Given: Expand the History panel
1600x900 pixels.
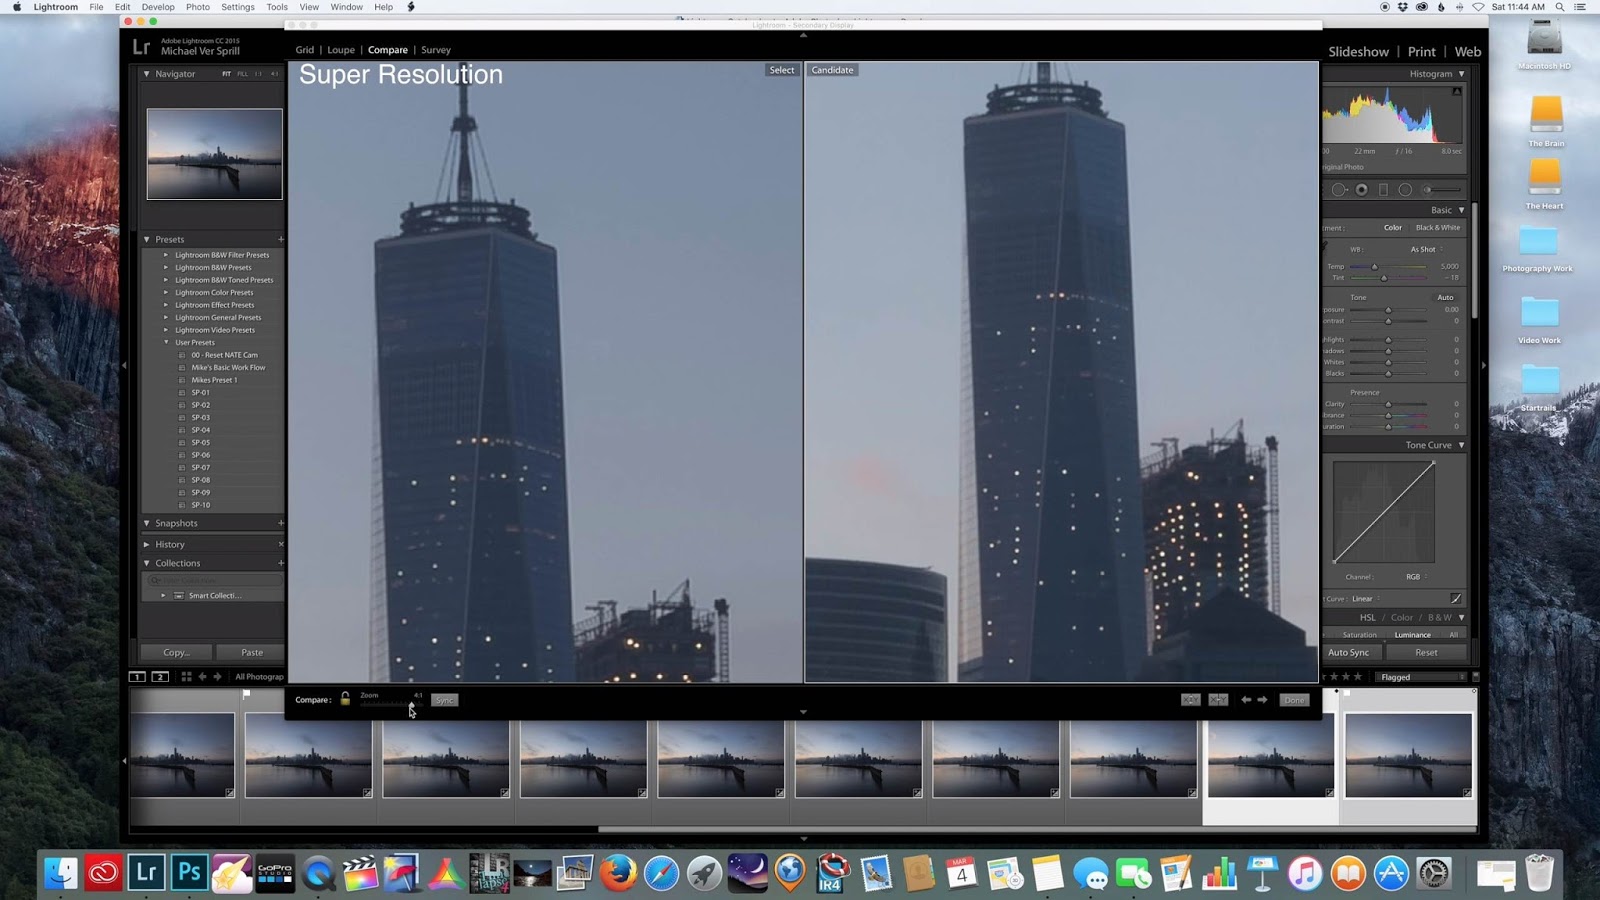Looking at the screenshot, I should click(146, 544).
